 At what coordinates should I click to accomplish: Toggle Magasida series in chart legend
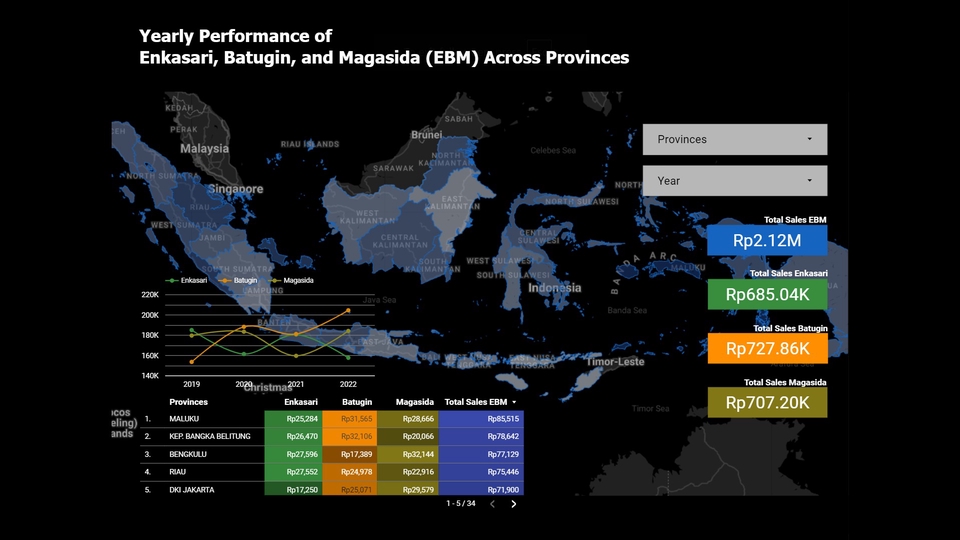point(292,280)
